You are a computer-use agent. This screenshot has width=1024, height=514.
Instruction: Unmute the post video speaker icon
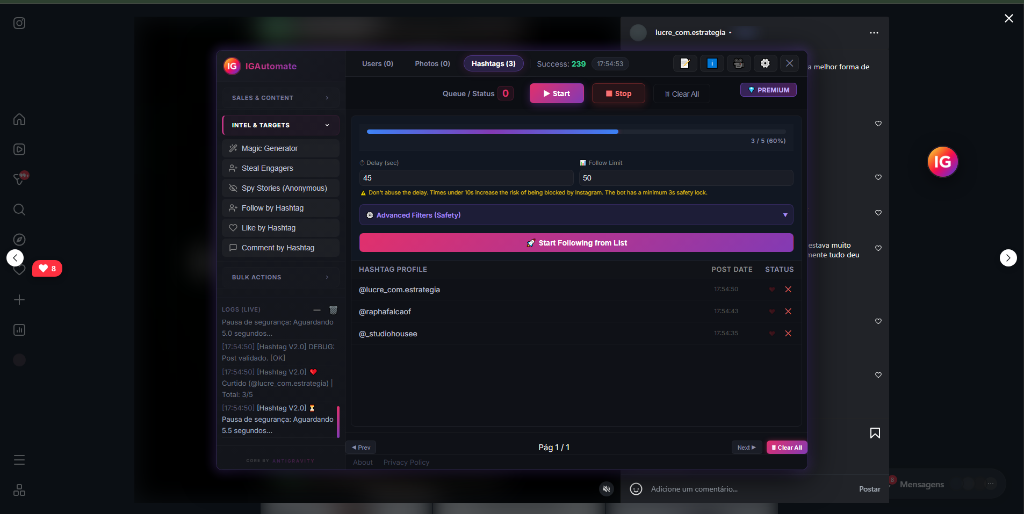click(x=607, y=489)
